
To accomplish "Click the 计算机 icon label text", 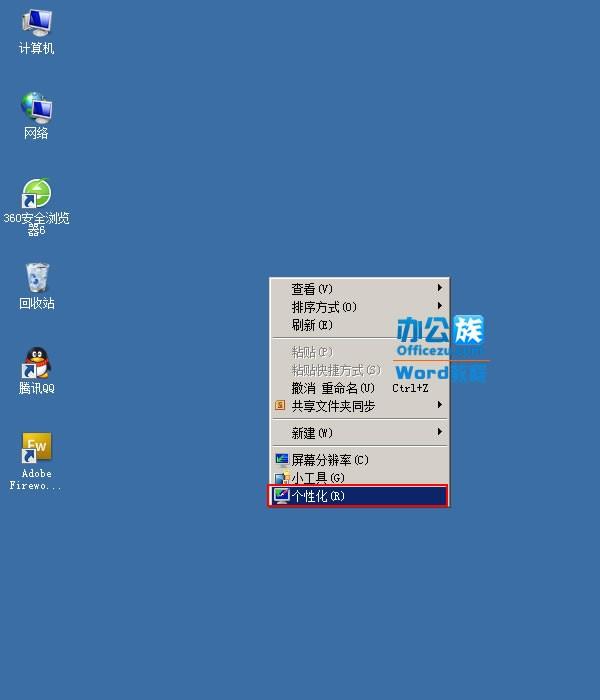I will pyautogui.click(x=37, y=48).
